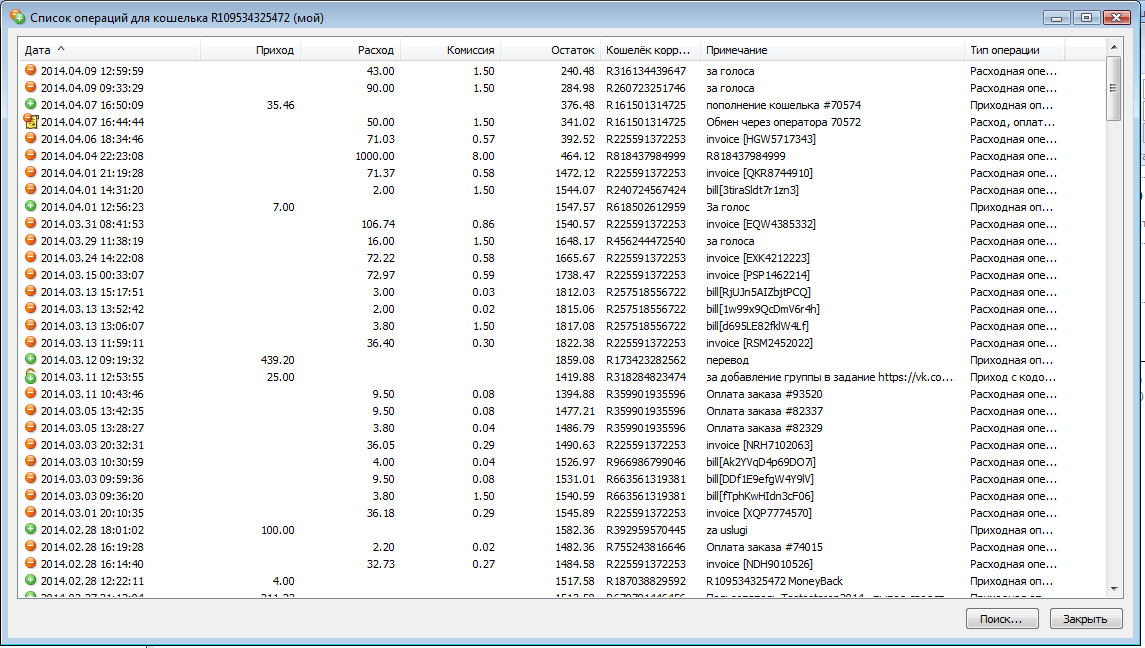The image size is (1145, 648).
Task: Sort by the Расход column header
Action: 350,50
